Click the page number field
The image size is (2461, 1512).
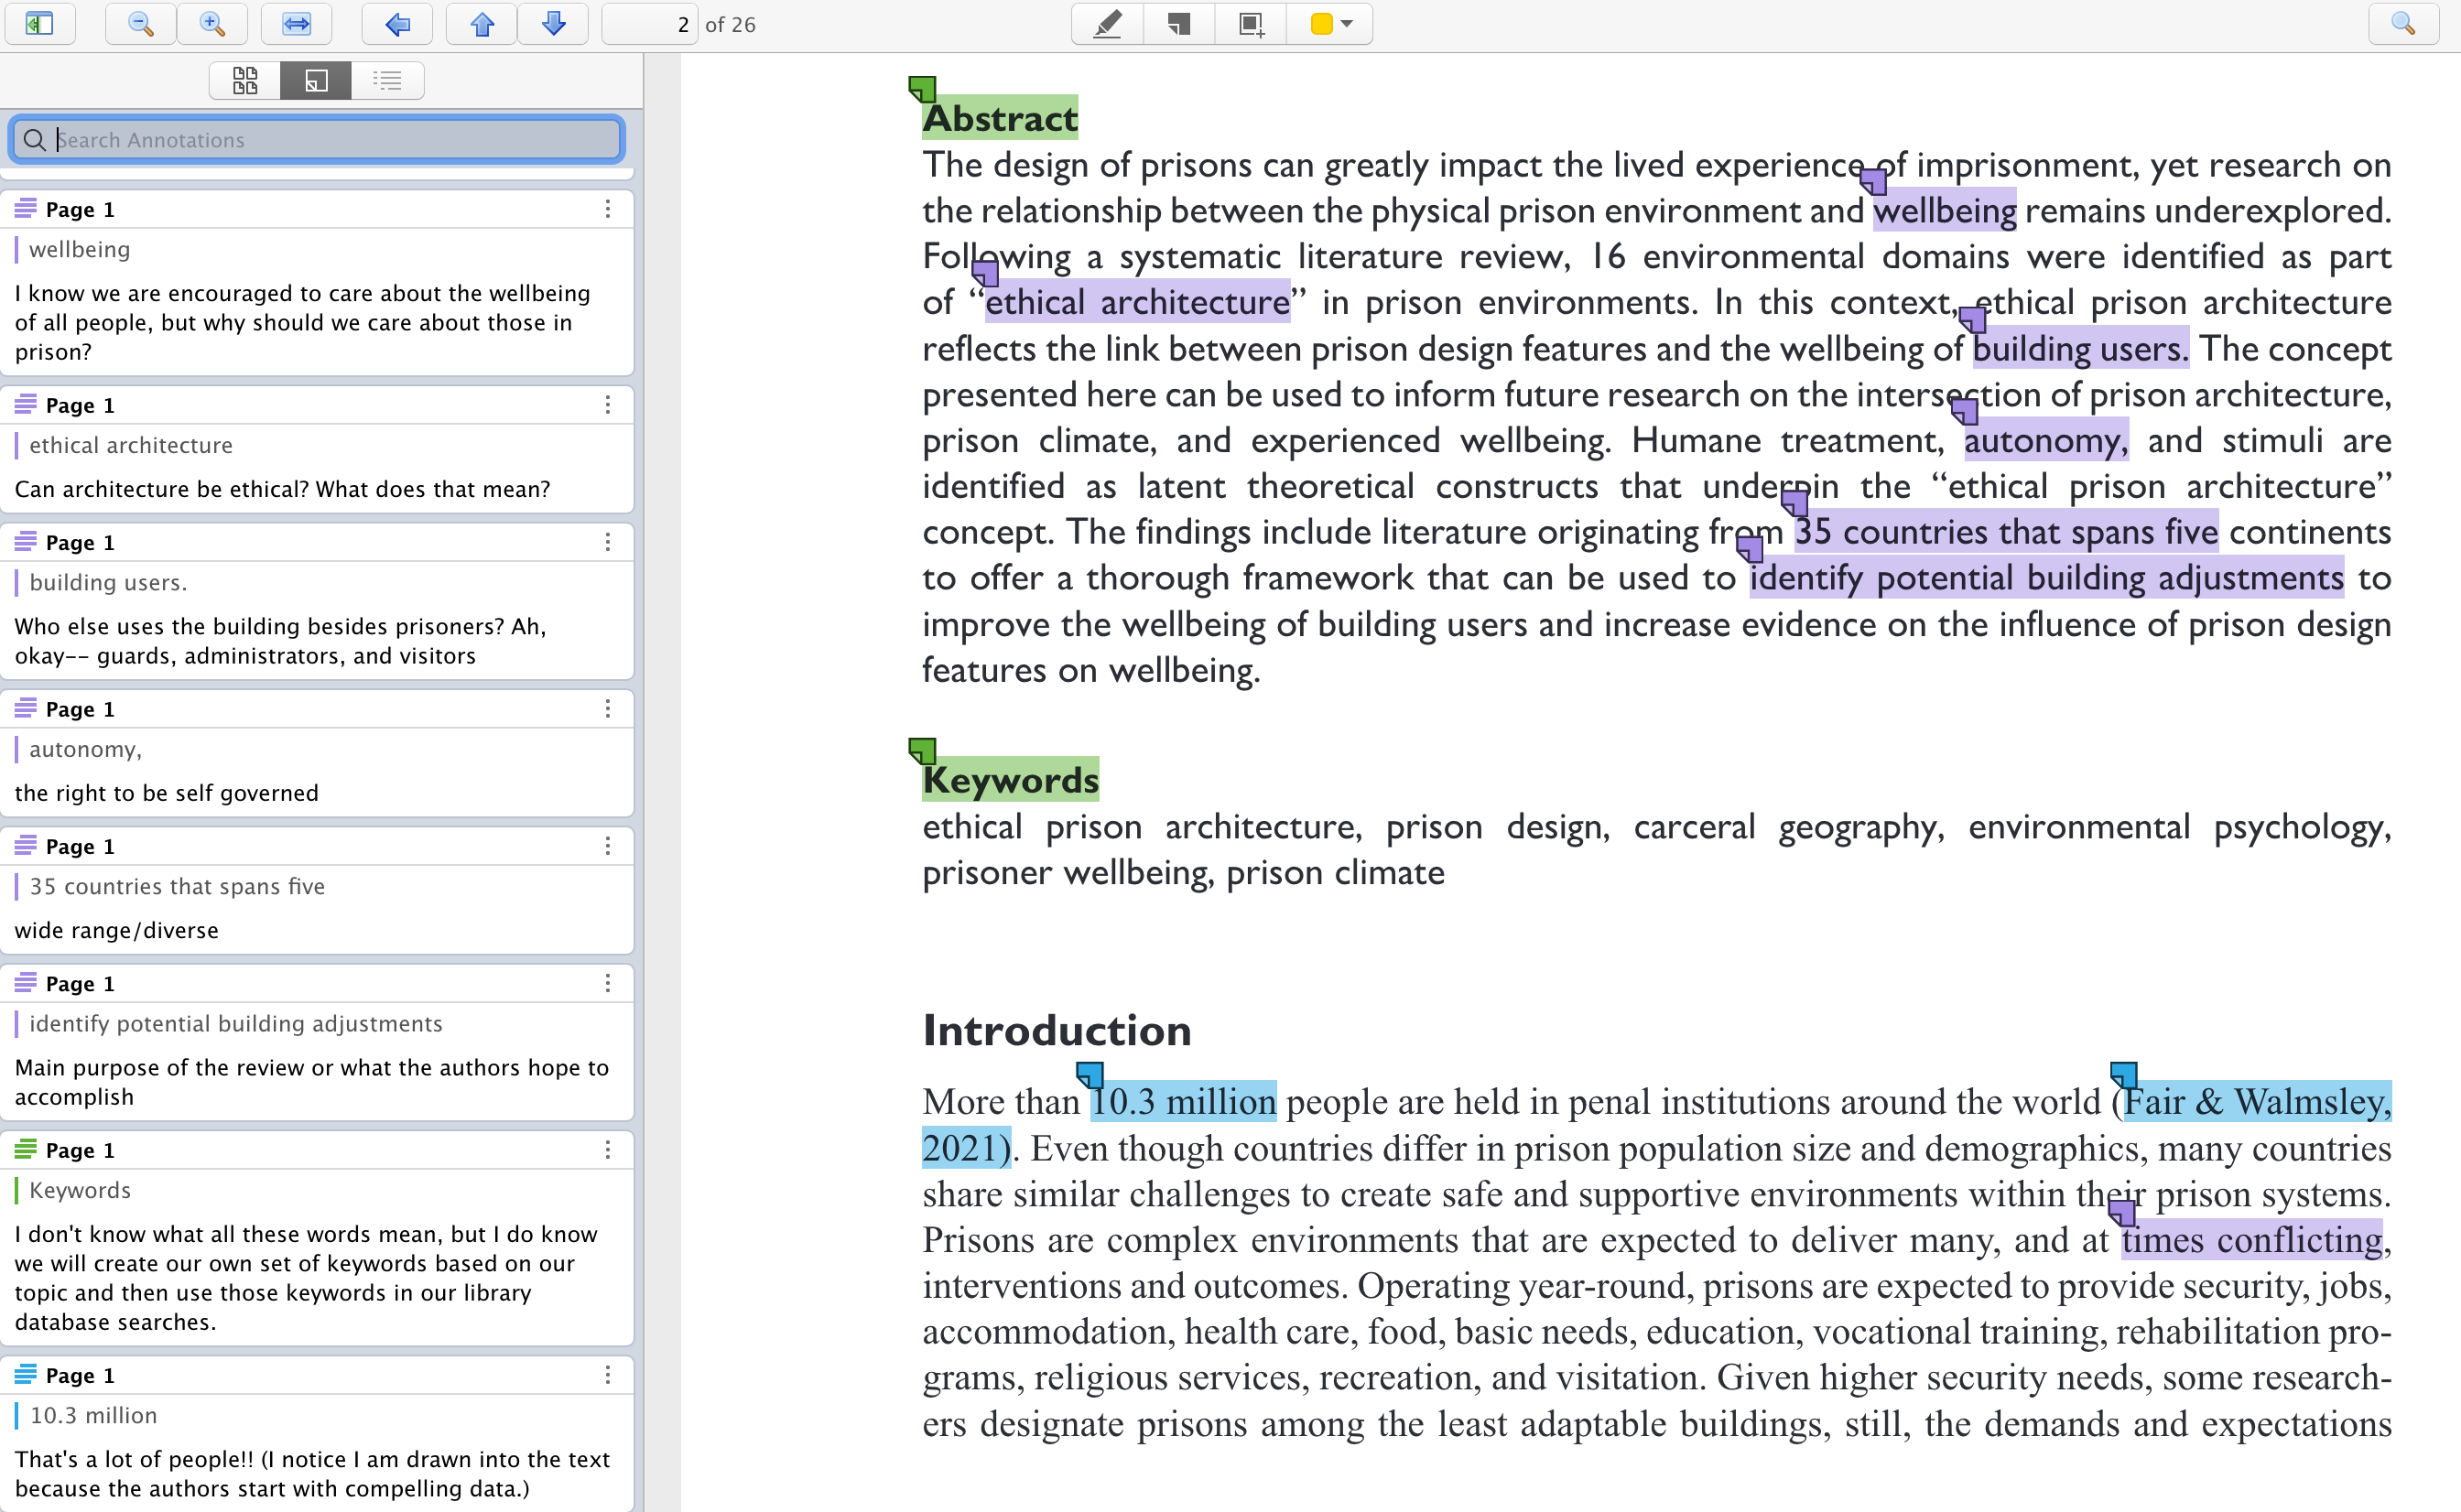click(649, 24)
